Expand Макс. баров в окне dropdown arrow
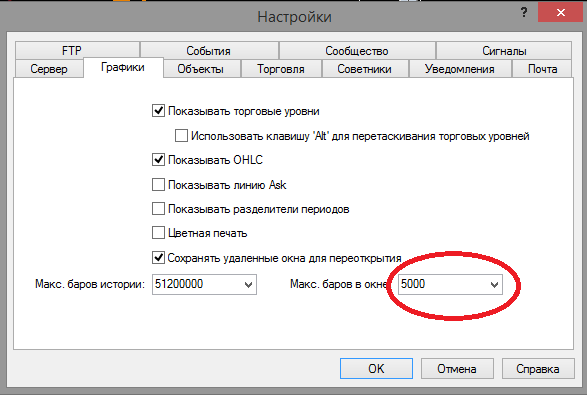The image size is (587, 395). click(x=494, y=285)
